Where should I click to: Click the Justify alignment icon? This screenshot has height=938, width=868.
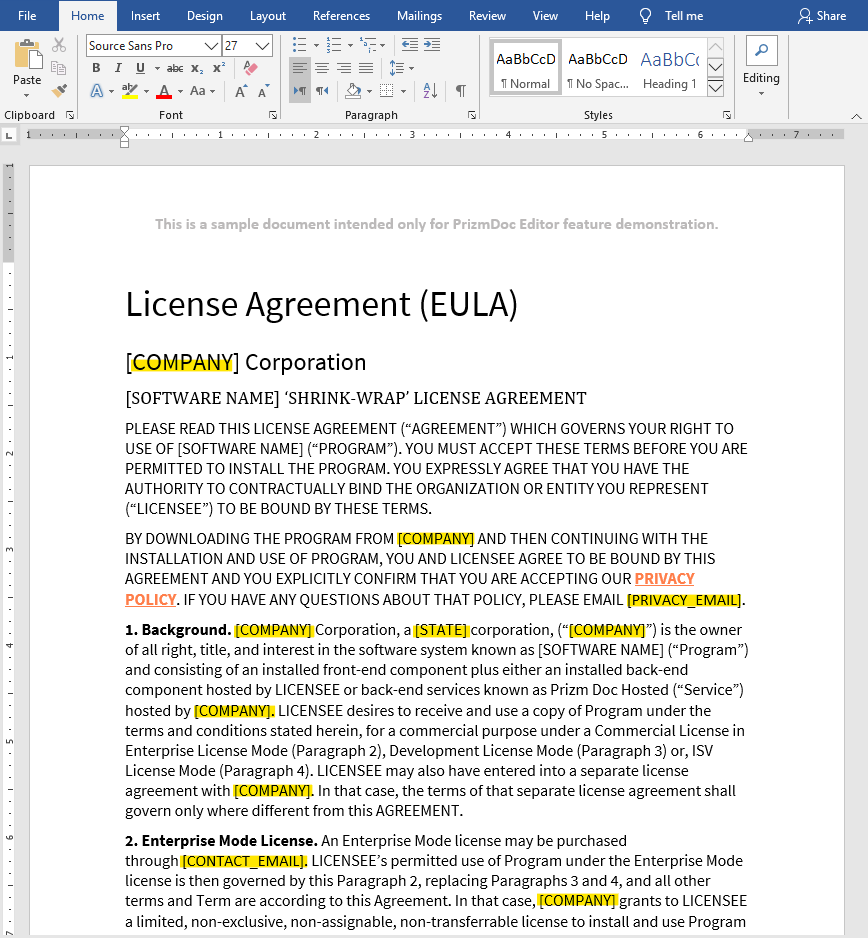click(x=366, y=68)
